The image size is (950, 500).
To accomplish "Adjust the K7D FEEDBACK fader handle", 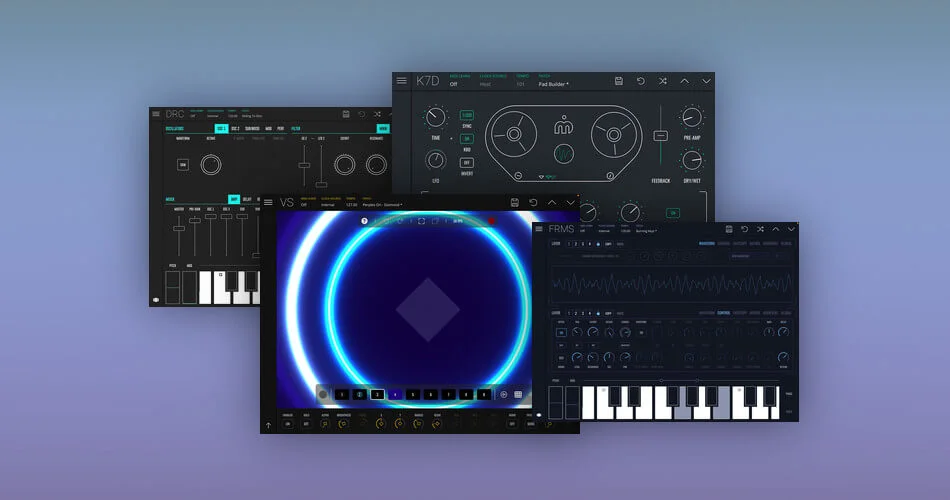I will tap(660, 136).
